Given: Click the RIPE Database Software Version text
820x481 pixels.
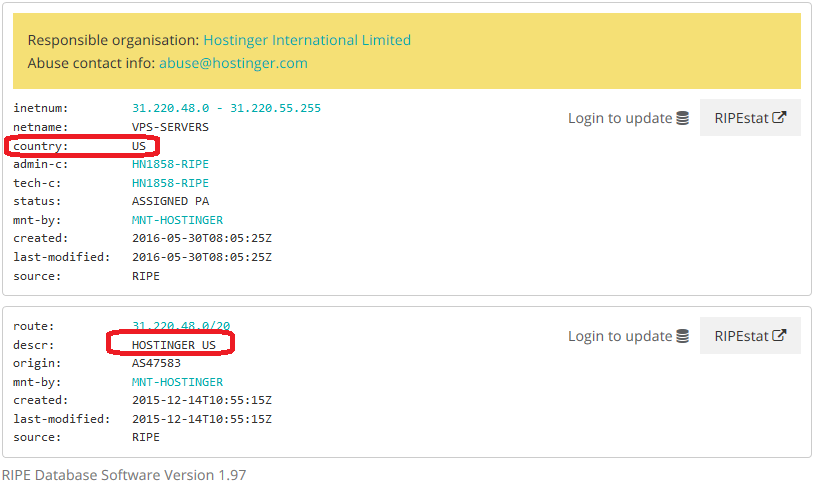Looking at the screenshot, I should click(123, 474).
